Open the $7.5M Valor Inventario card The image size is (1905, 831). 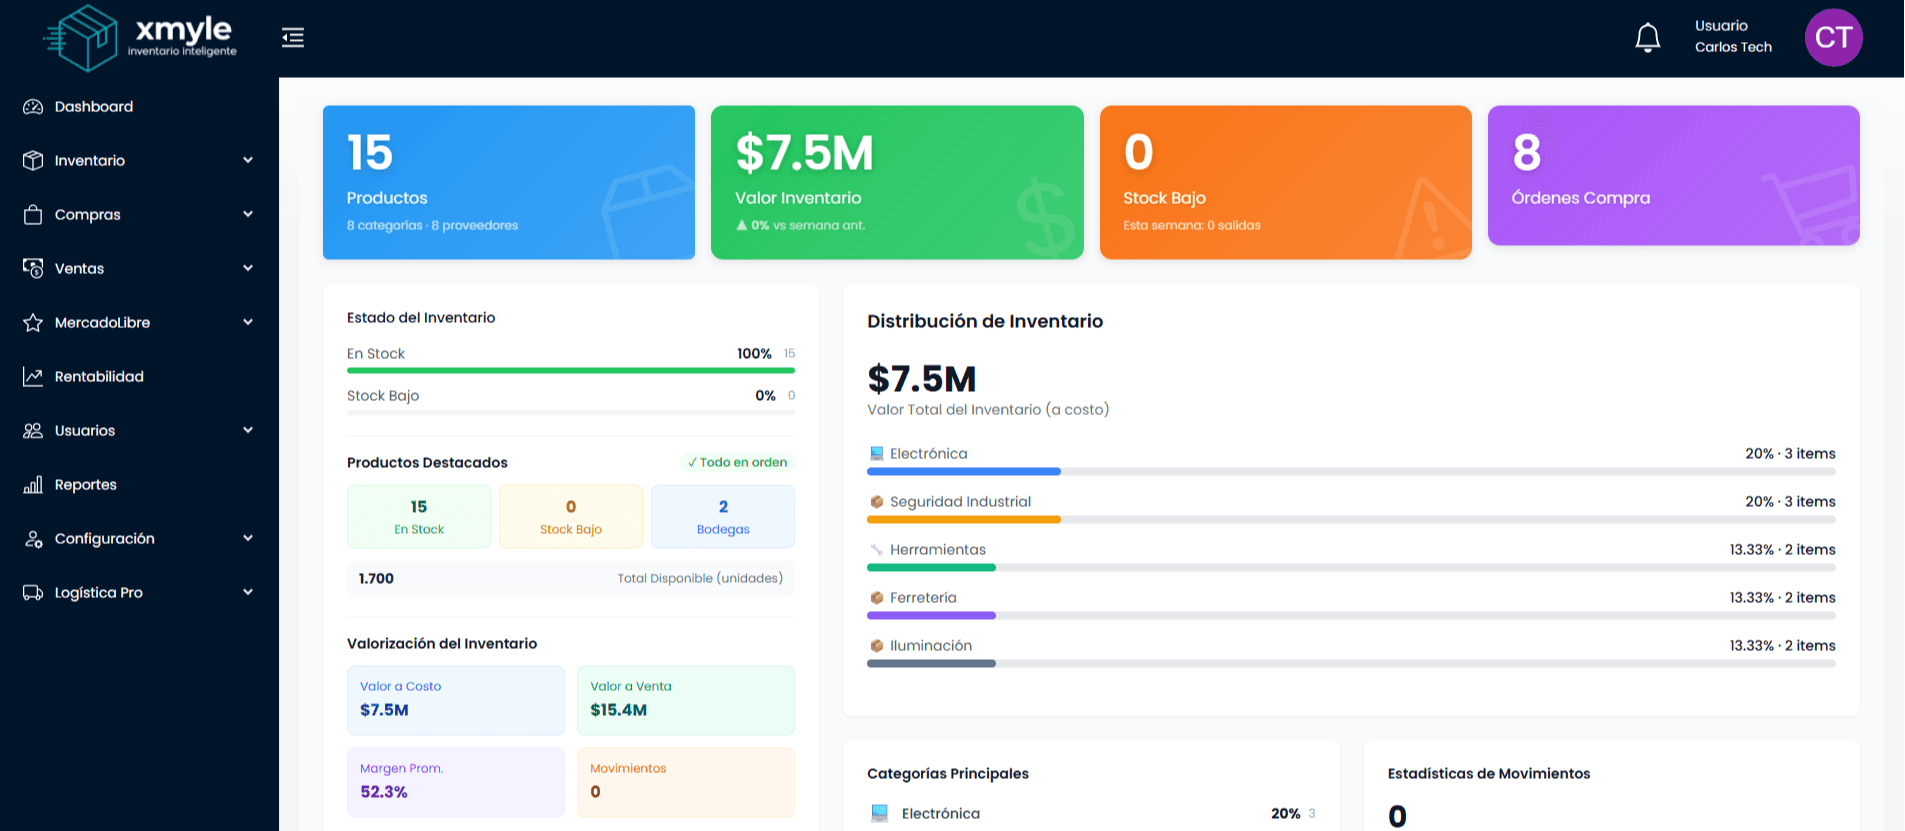coord(897,183)
